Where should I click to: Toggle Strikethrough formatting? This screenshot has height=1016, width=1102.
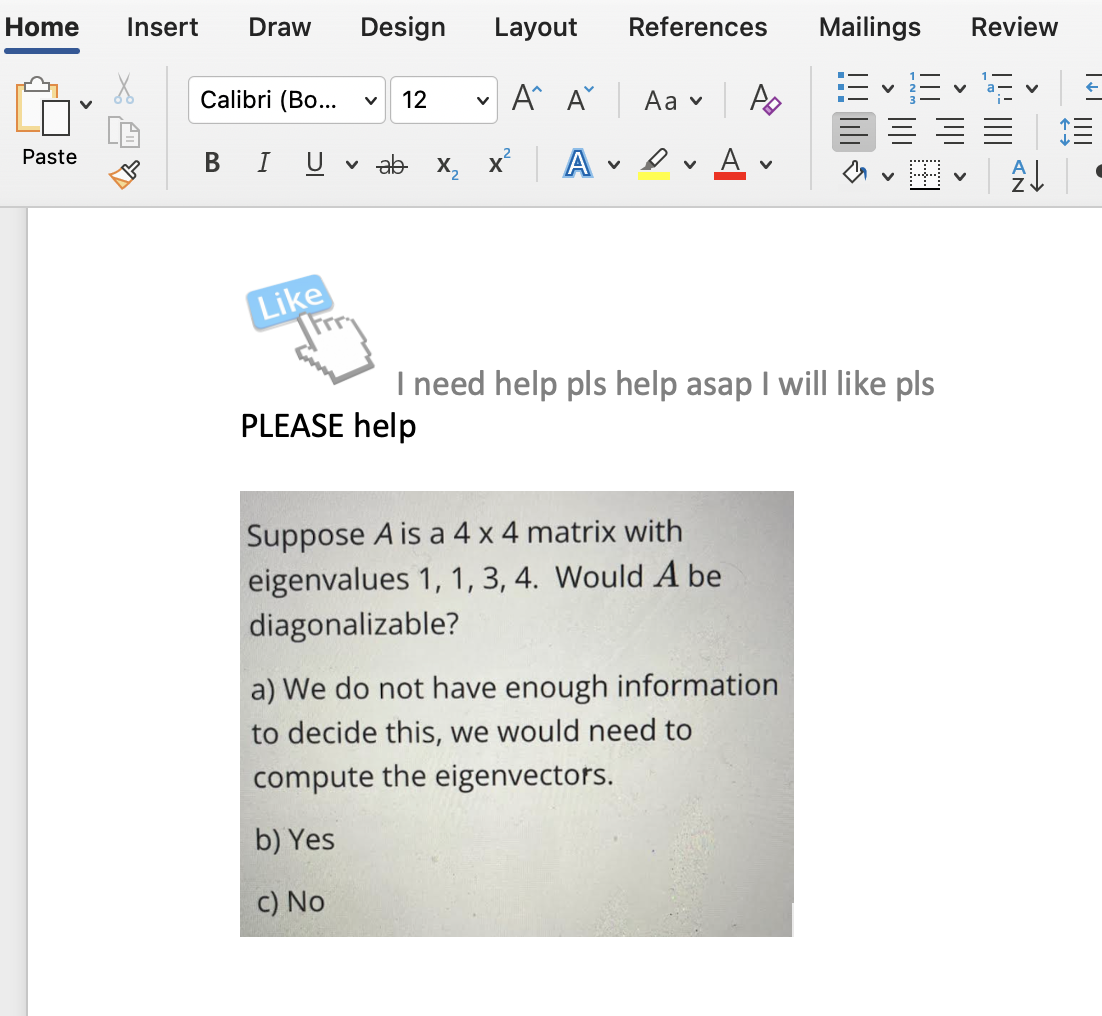tap(392, 166)
